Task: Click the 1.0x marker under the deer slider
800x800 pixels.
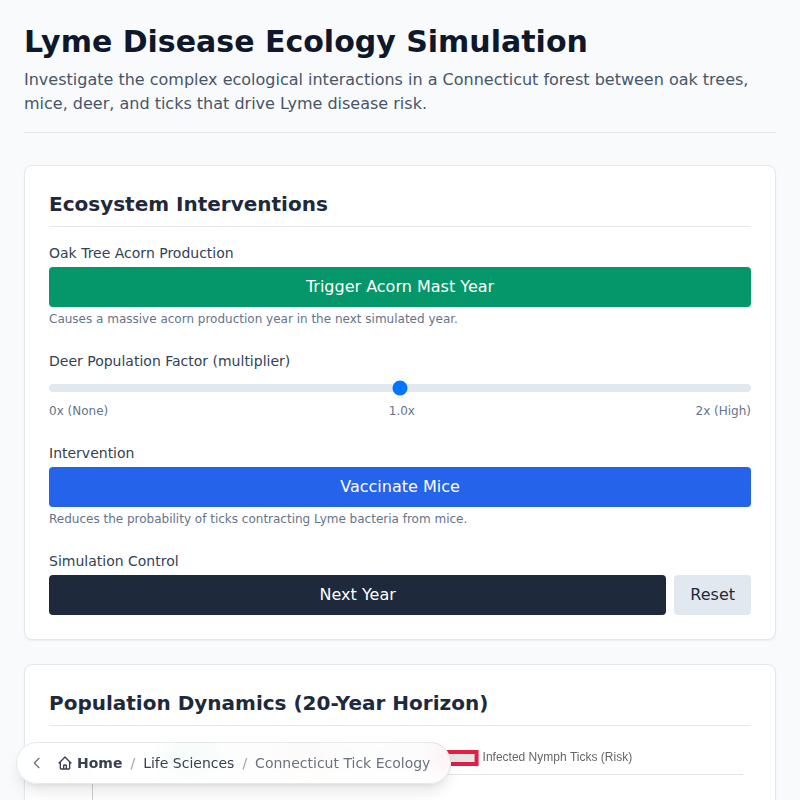Action: [x=401, y=410]
